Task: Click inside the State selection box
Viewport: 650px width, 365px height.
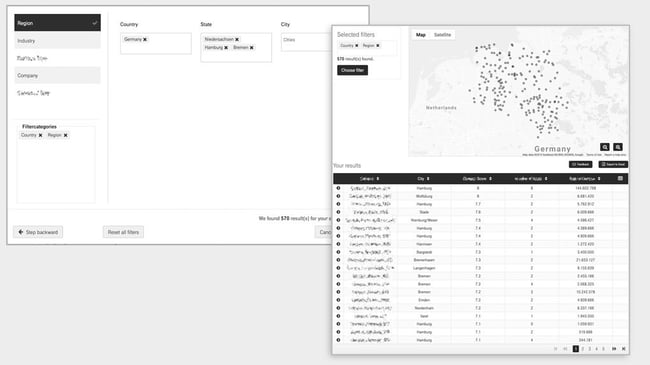Action: point(236,48)
